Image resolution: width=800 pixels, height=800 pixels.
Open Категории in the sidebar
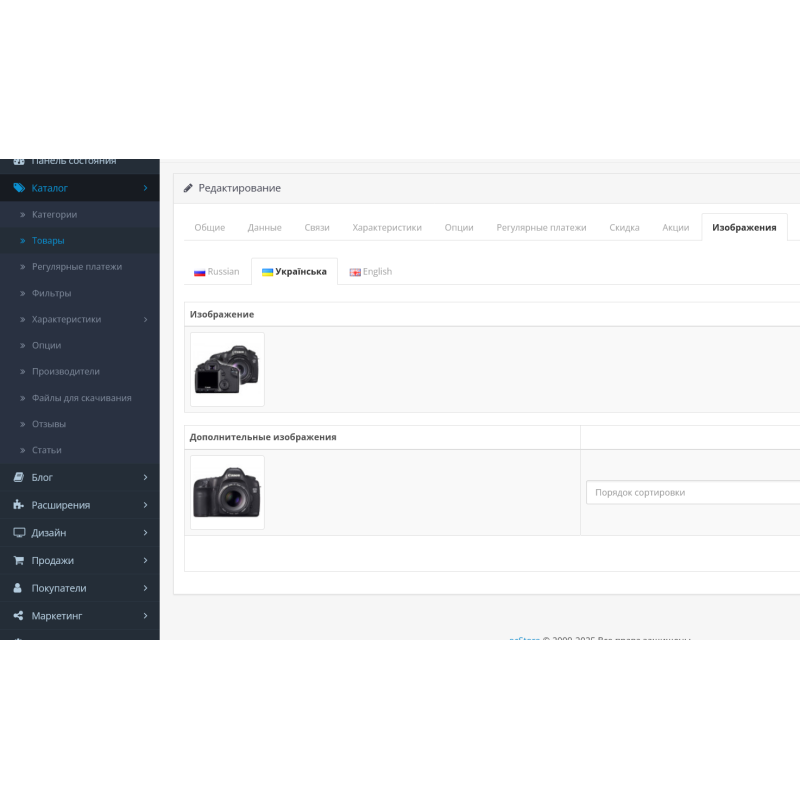coord(54,215)
